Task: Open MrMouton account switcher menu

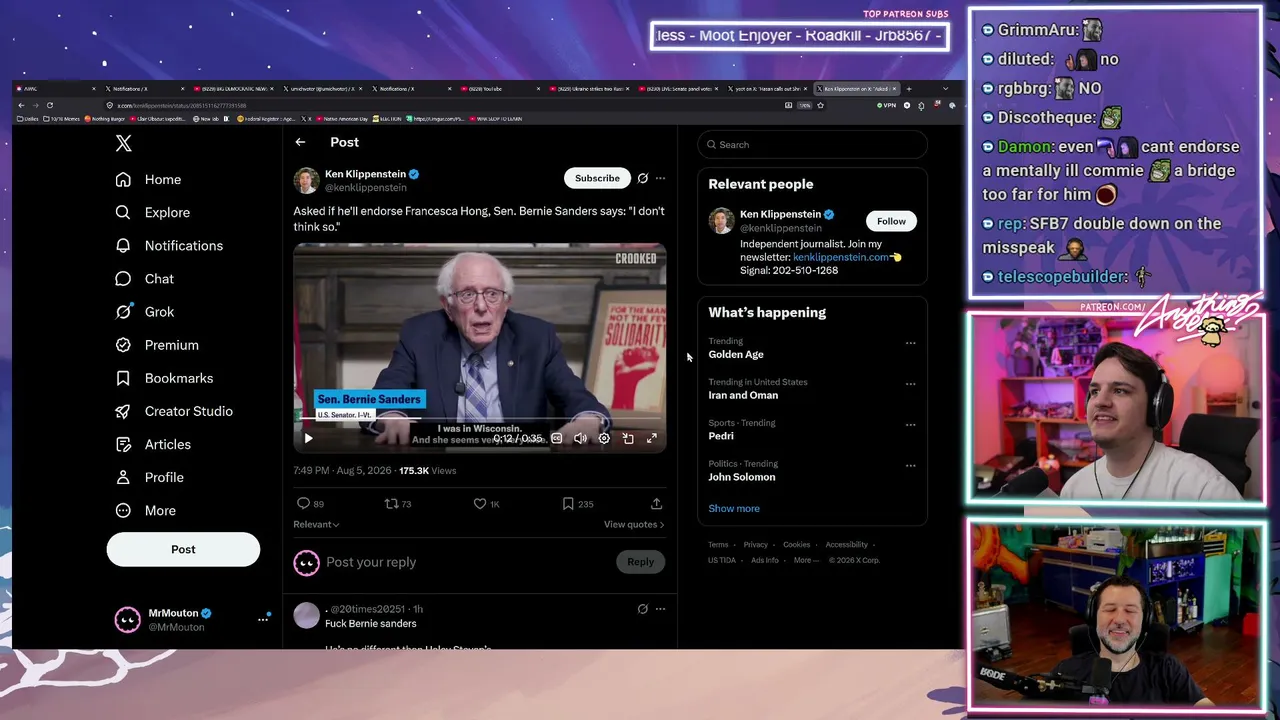Action: tap(263, 620)
